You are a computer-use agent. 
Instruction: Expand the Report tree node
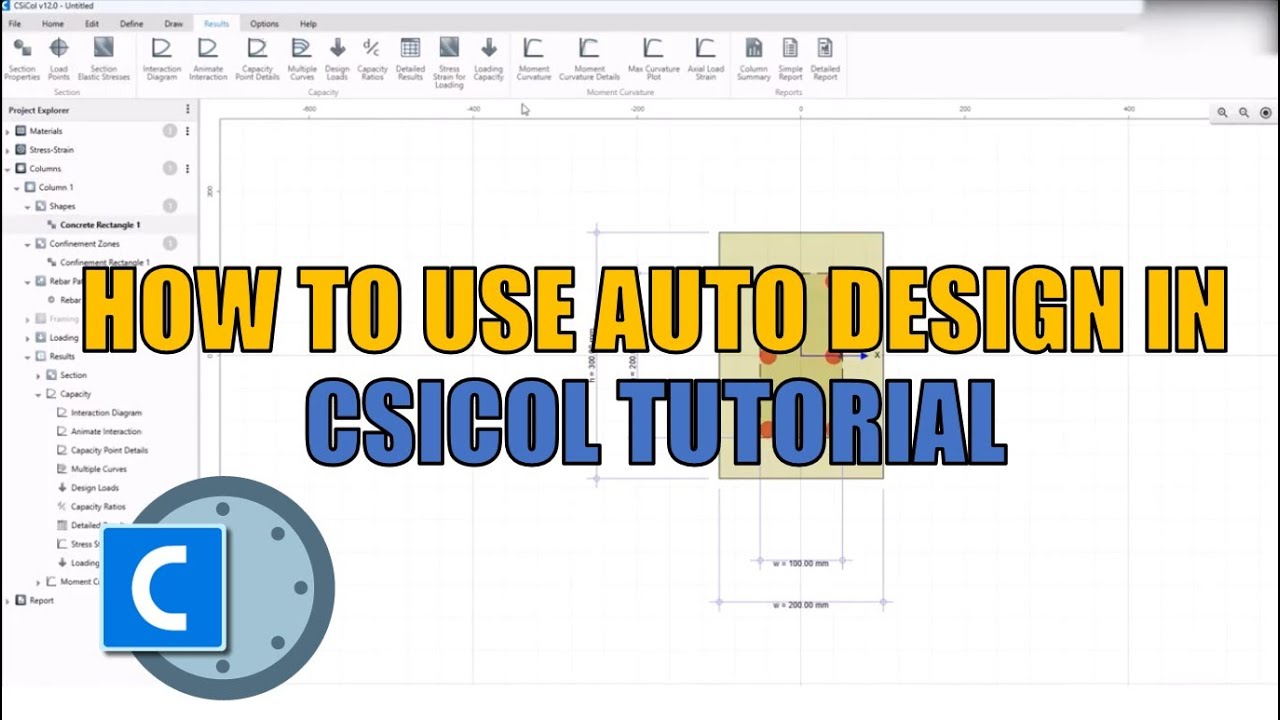click(x=8, y=601)
